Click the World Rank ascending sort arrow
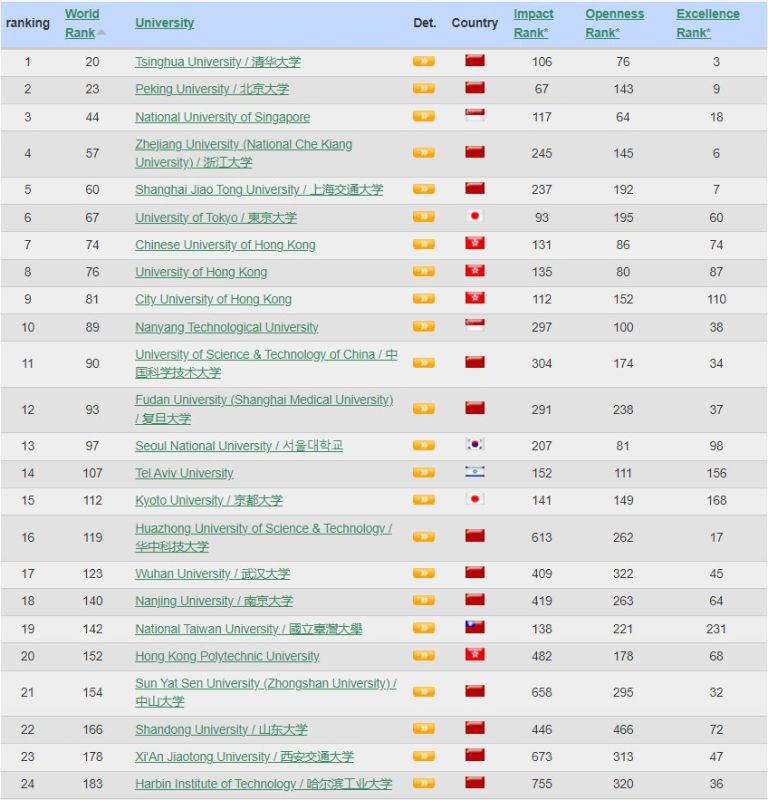768x800 pixels. pos(102,33)
